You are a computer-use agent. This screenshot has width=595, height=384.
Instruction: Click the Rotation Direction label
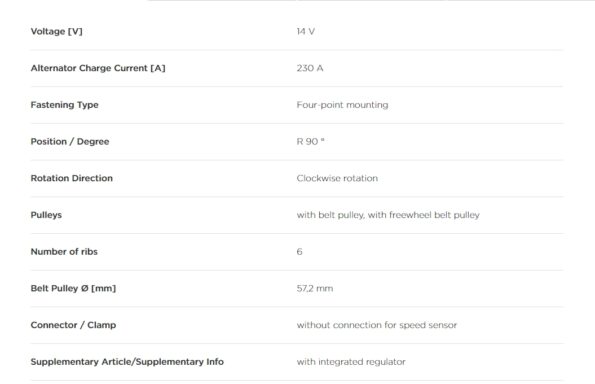click(x=72, y=178)
